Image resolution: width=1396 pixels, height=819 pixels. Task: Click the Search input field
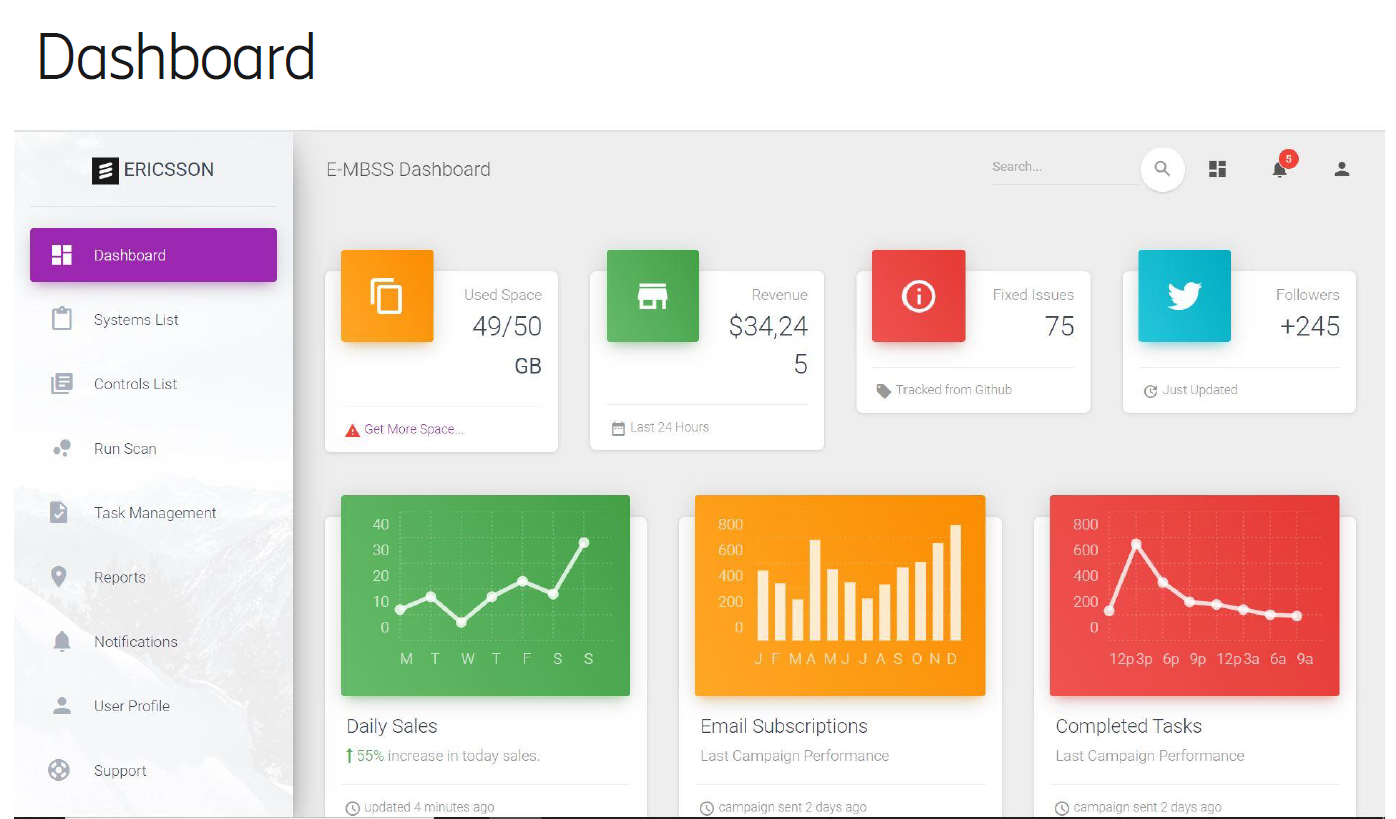(1062, 168)
